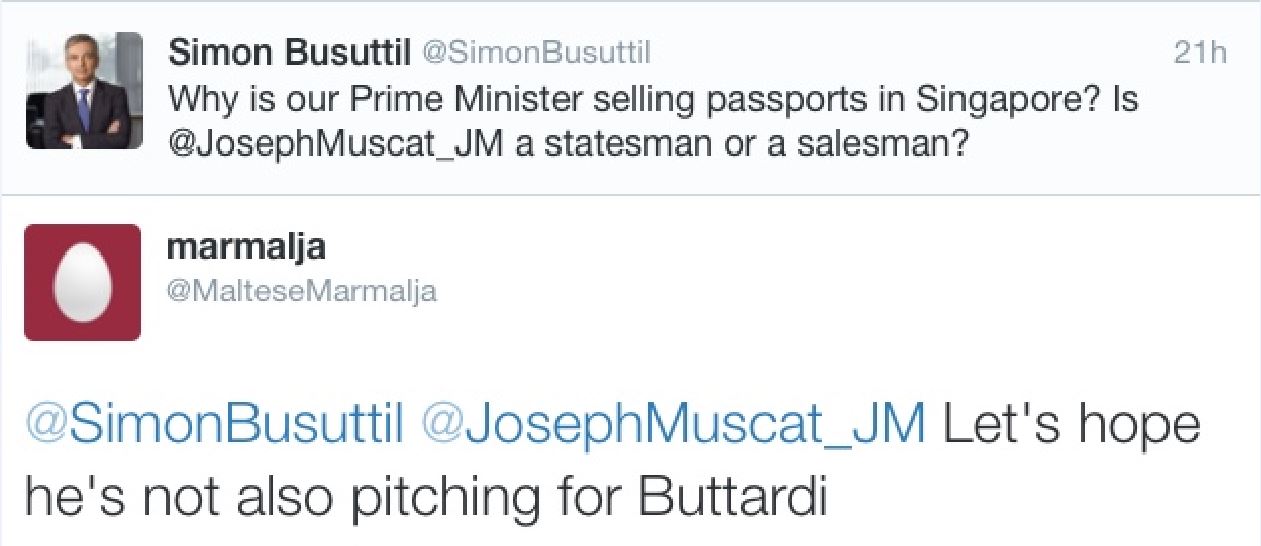Open marmalja's egg avatar icon
Image resolution: width=1261 pixels, height=546 pixels.
point(82,282)
